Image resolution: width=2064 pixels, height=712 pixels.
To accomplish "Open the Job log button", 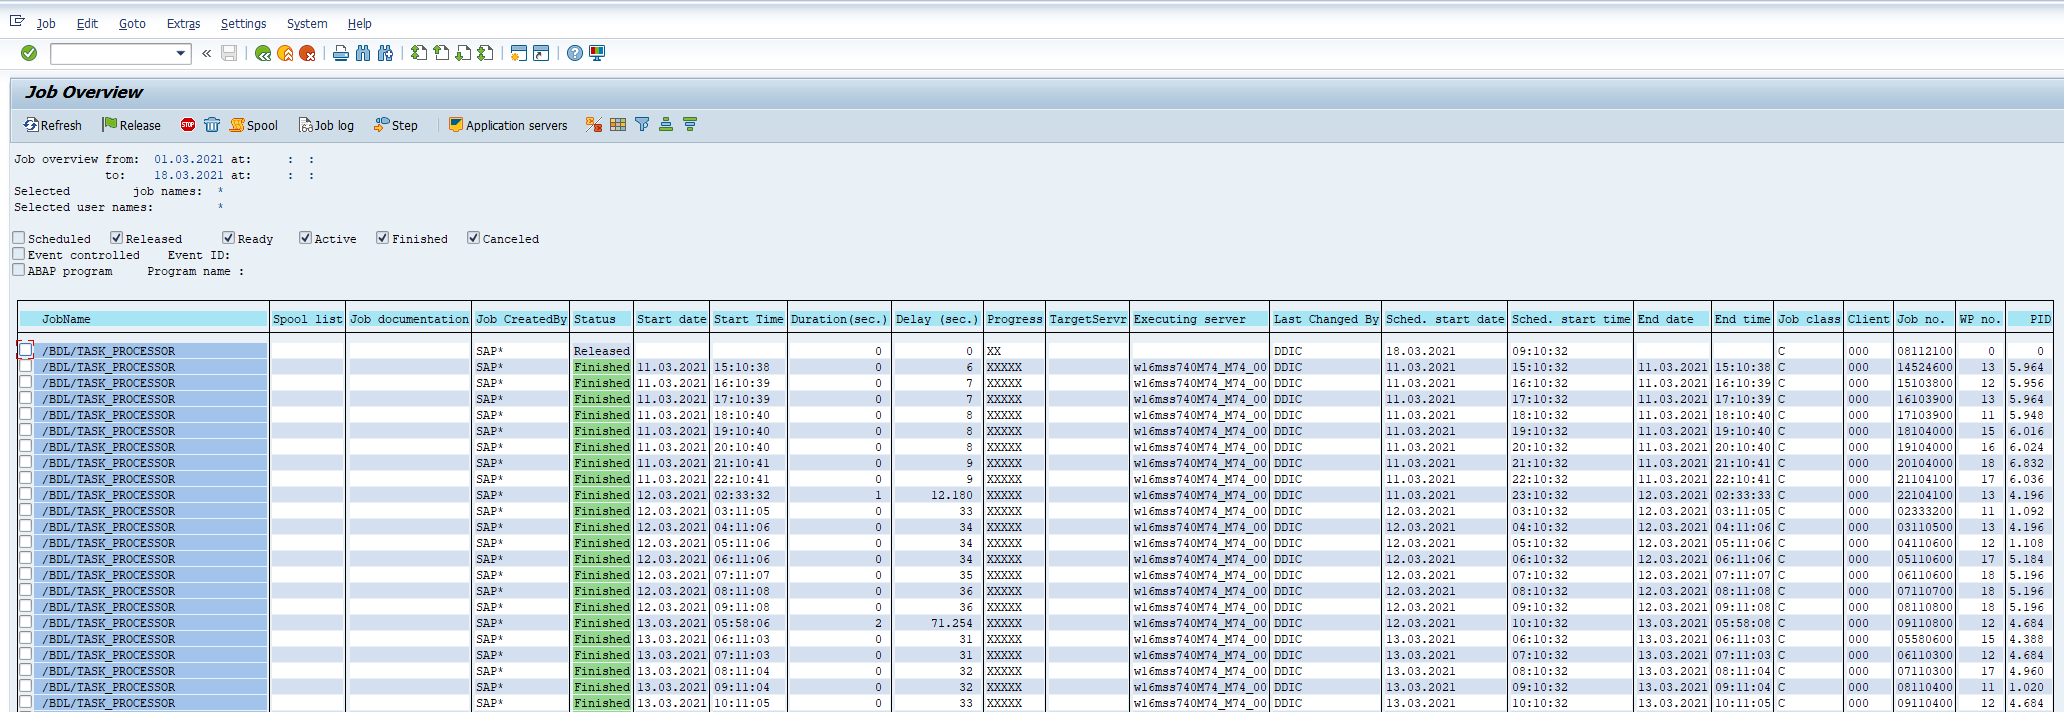I will [326, 125].
